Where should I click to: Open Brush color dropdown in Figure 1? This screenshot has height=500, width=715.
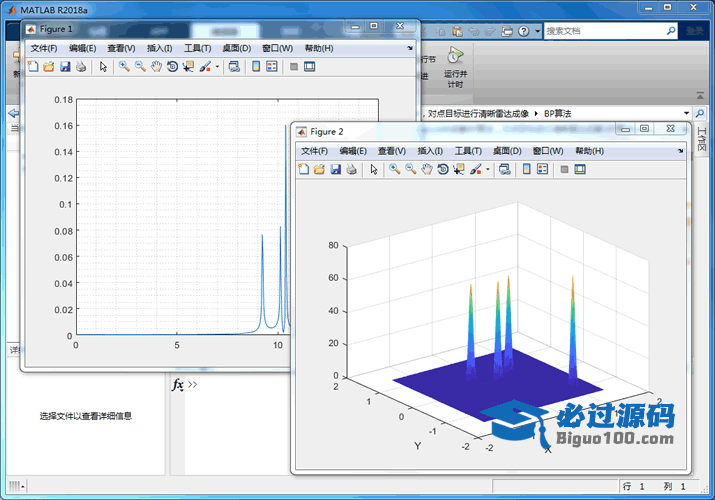(217, 67)
